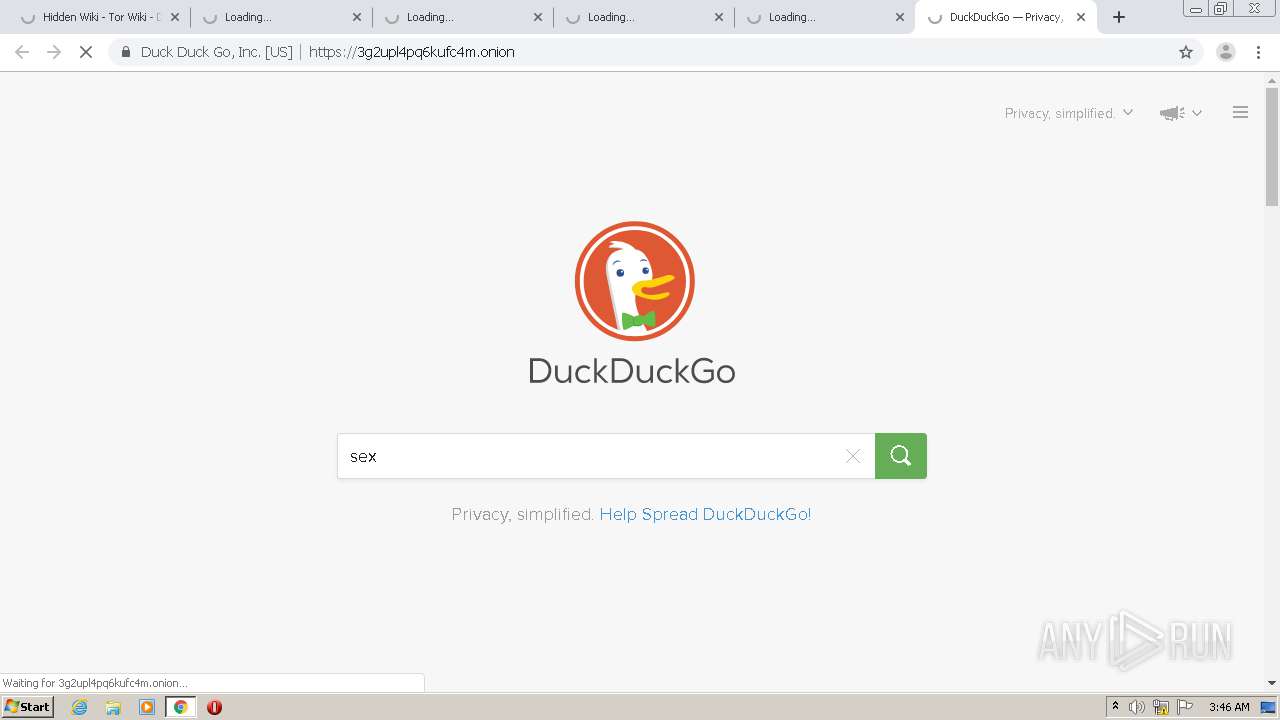The image size is (1280, 720).
Task: Clear the search box with the X icon
Action: tap(853, 456)
